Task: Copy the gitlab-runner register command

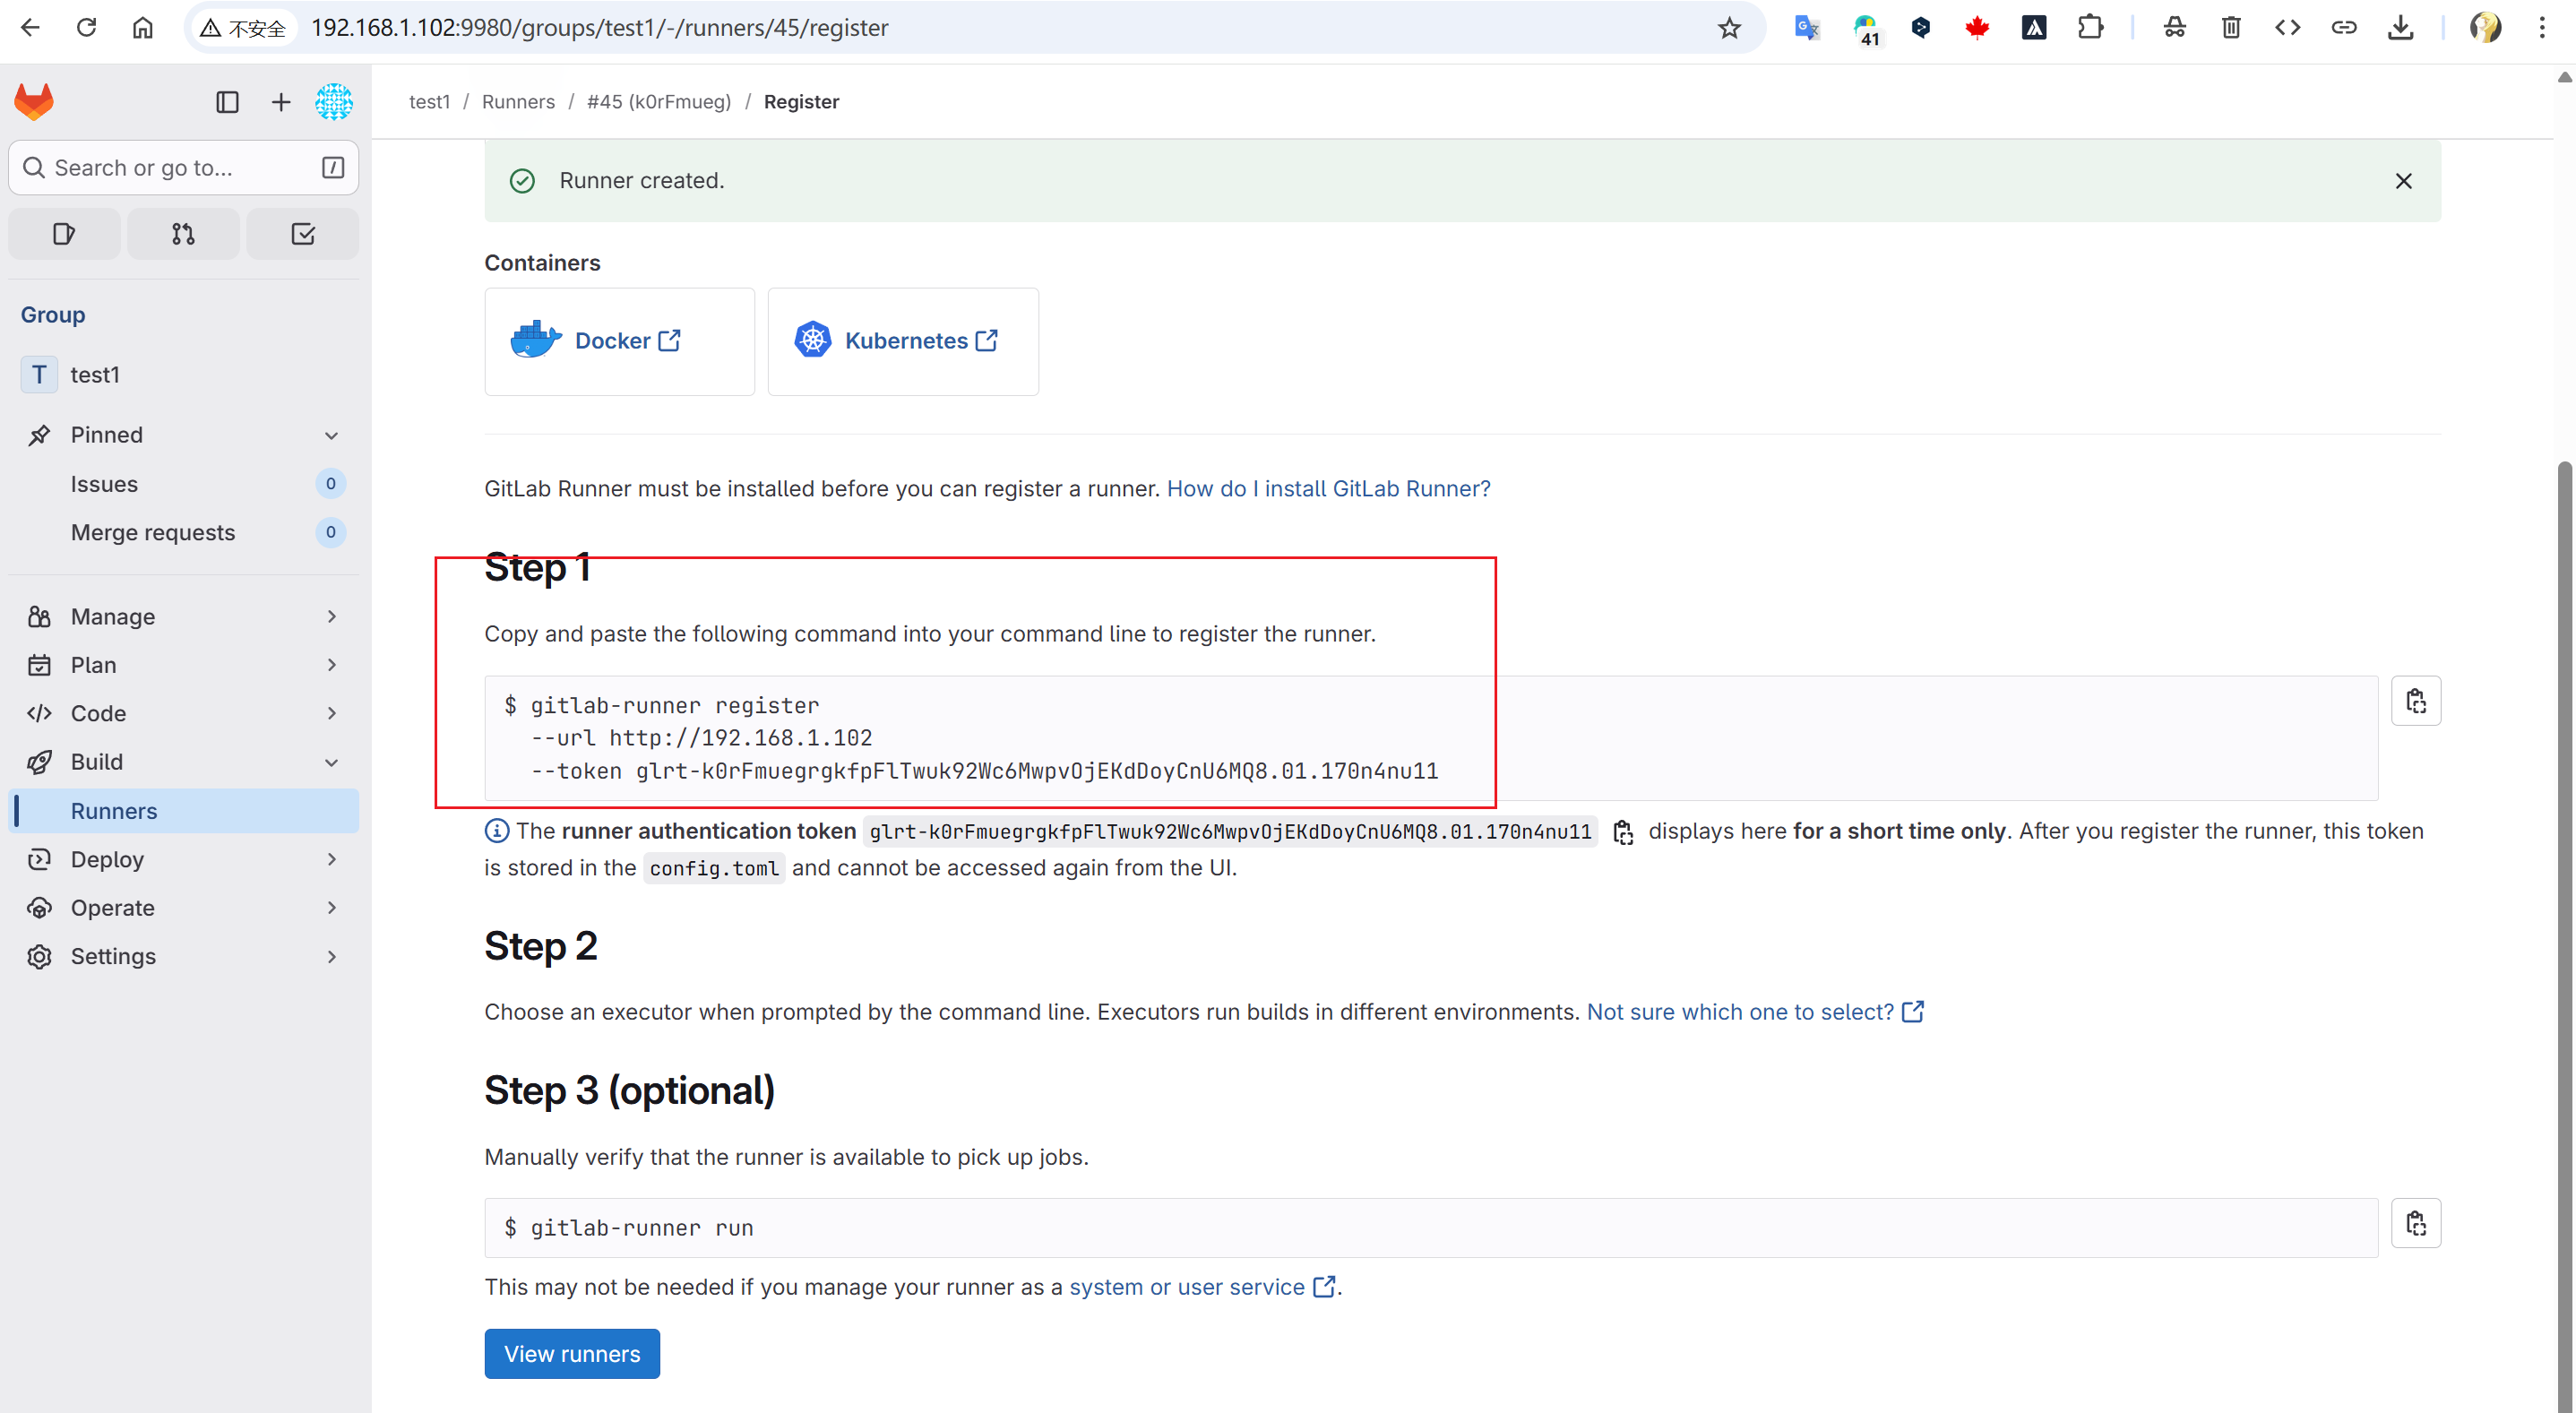Action: [2415, 701]
